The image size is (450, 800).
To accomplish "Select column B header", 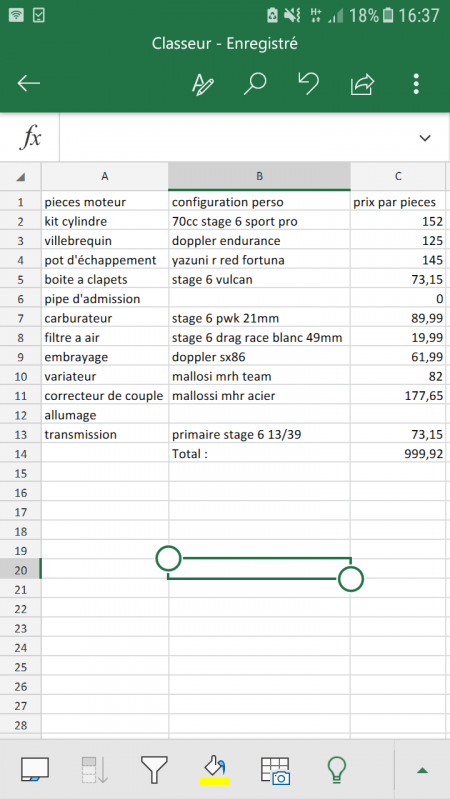I will 259,177.
